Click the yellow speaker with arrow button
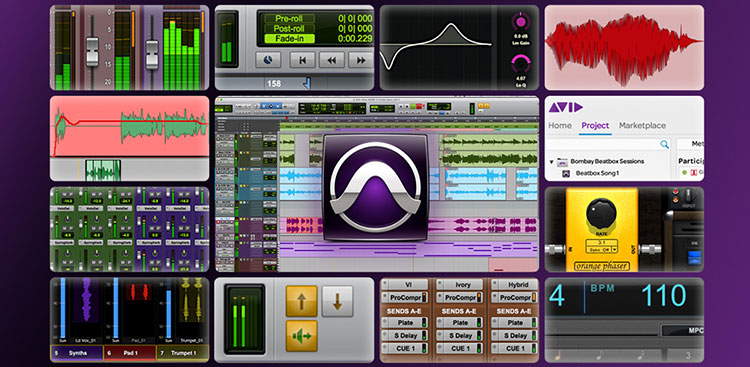 (301, 336)
